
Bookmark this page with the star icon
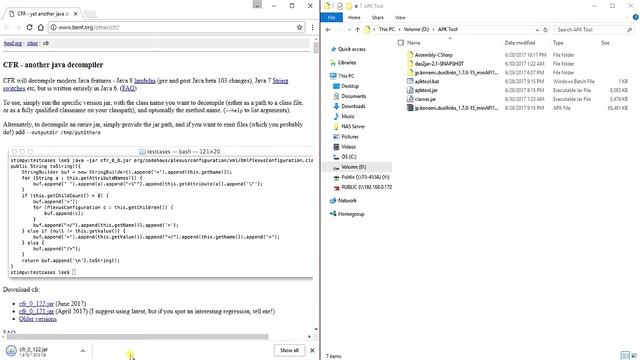click(300, 27)
